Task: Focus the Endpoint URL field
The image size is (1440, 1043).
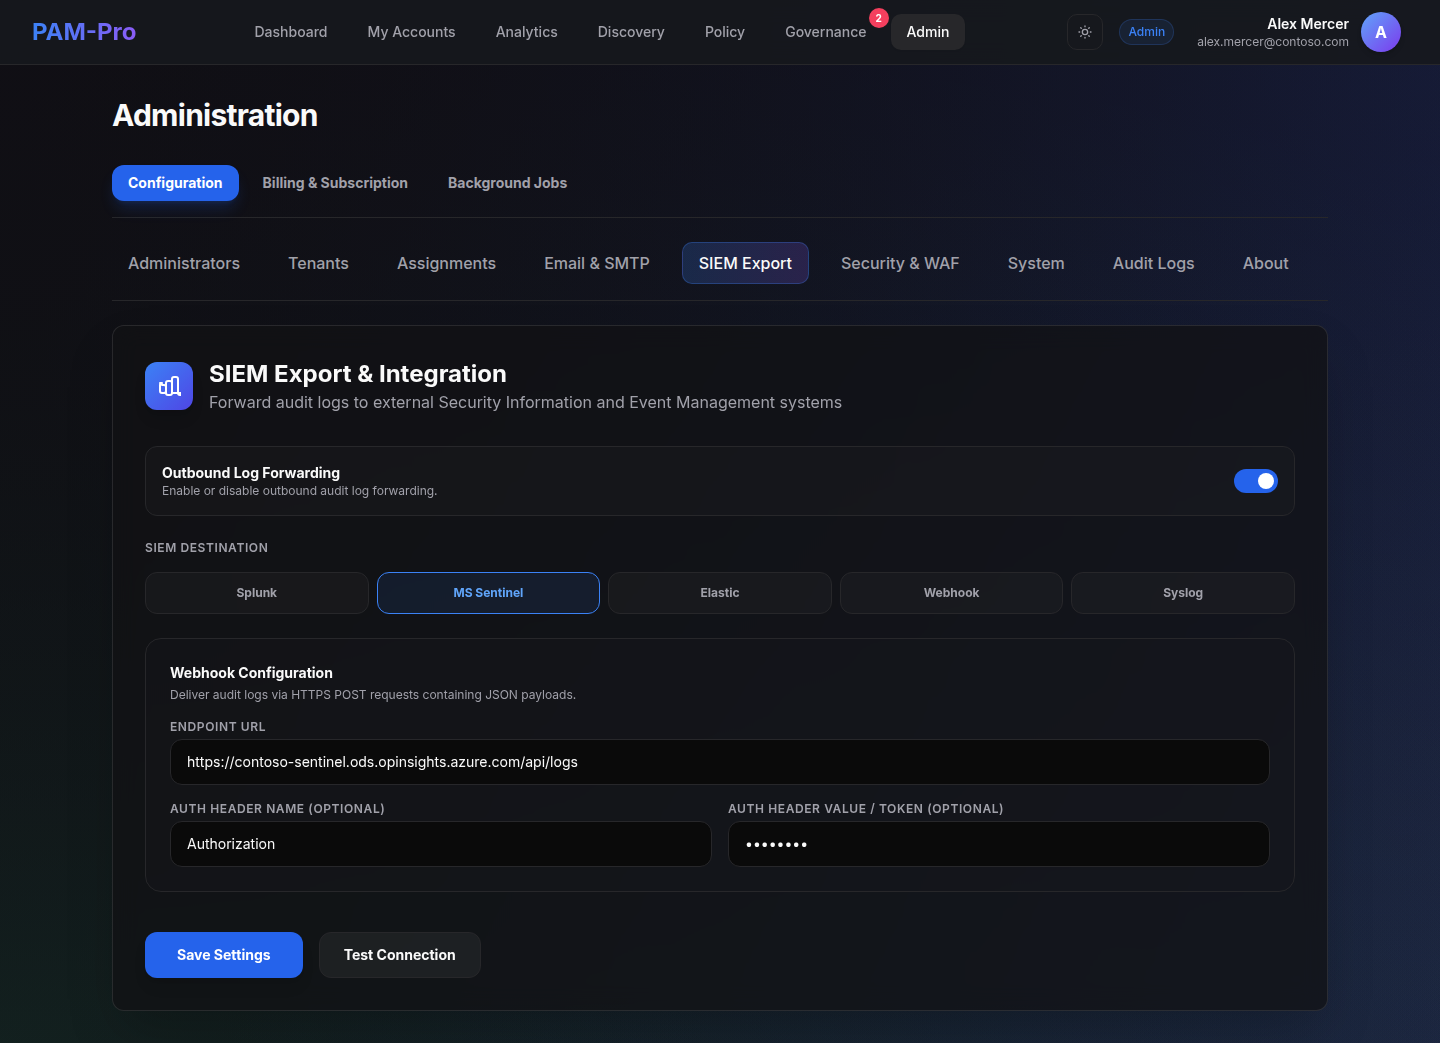Action: coord(720,762)
